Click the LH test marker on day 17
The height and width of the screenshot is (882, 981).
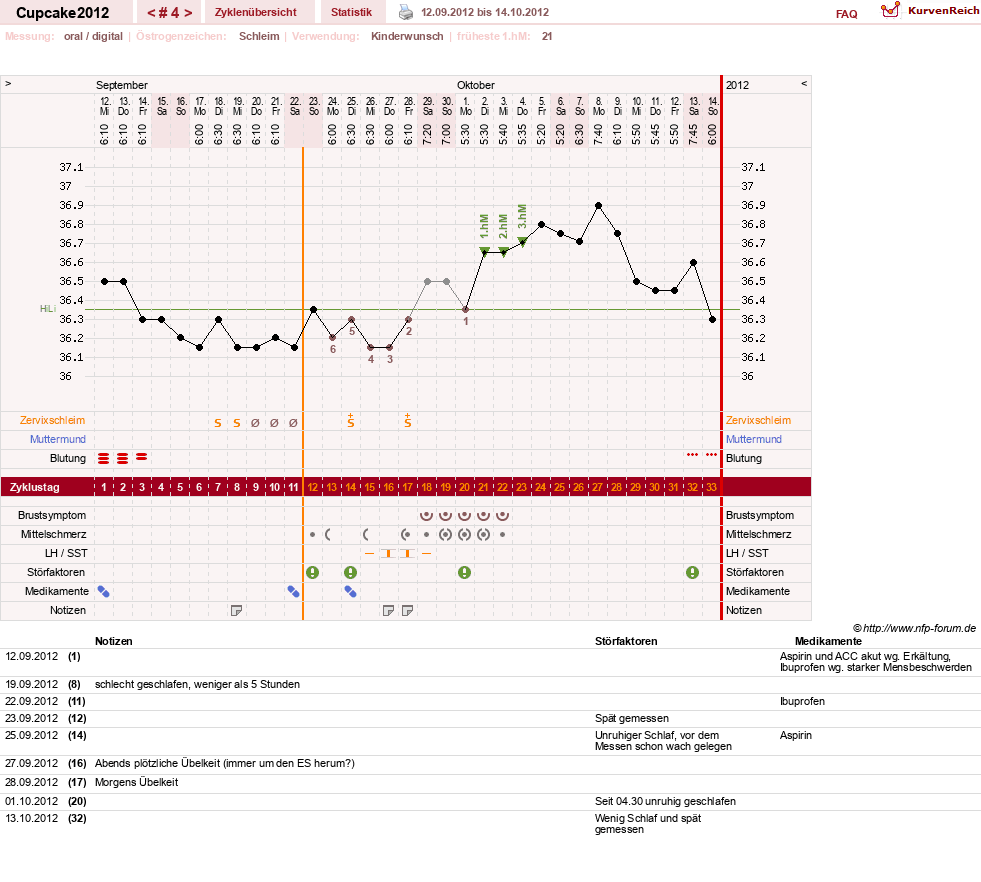tap(407, 554)
